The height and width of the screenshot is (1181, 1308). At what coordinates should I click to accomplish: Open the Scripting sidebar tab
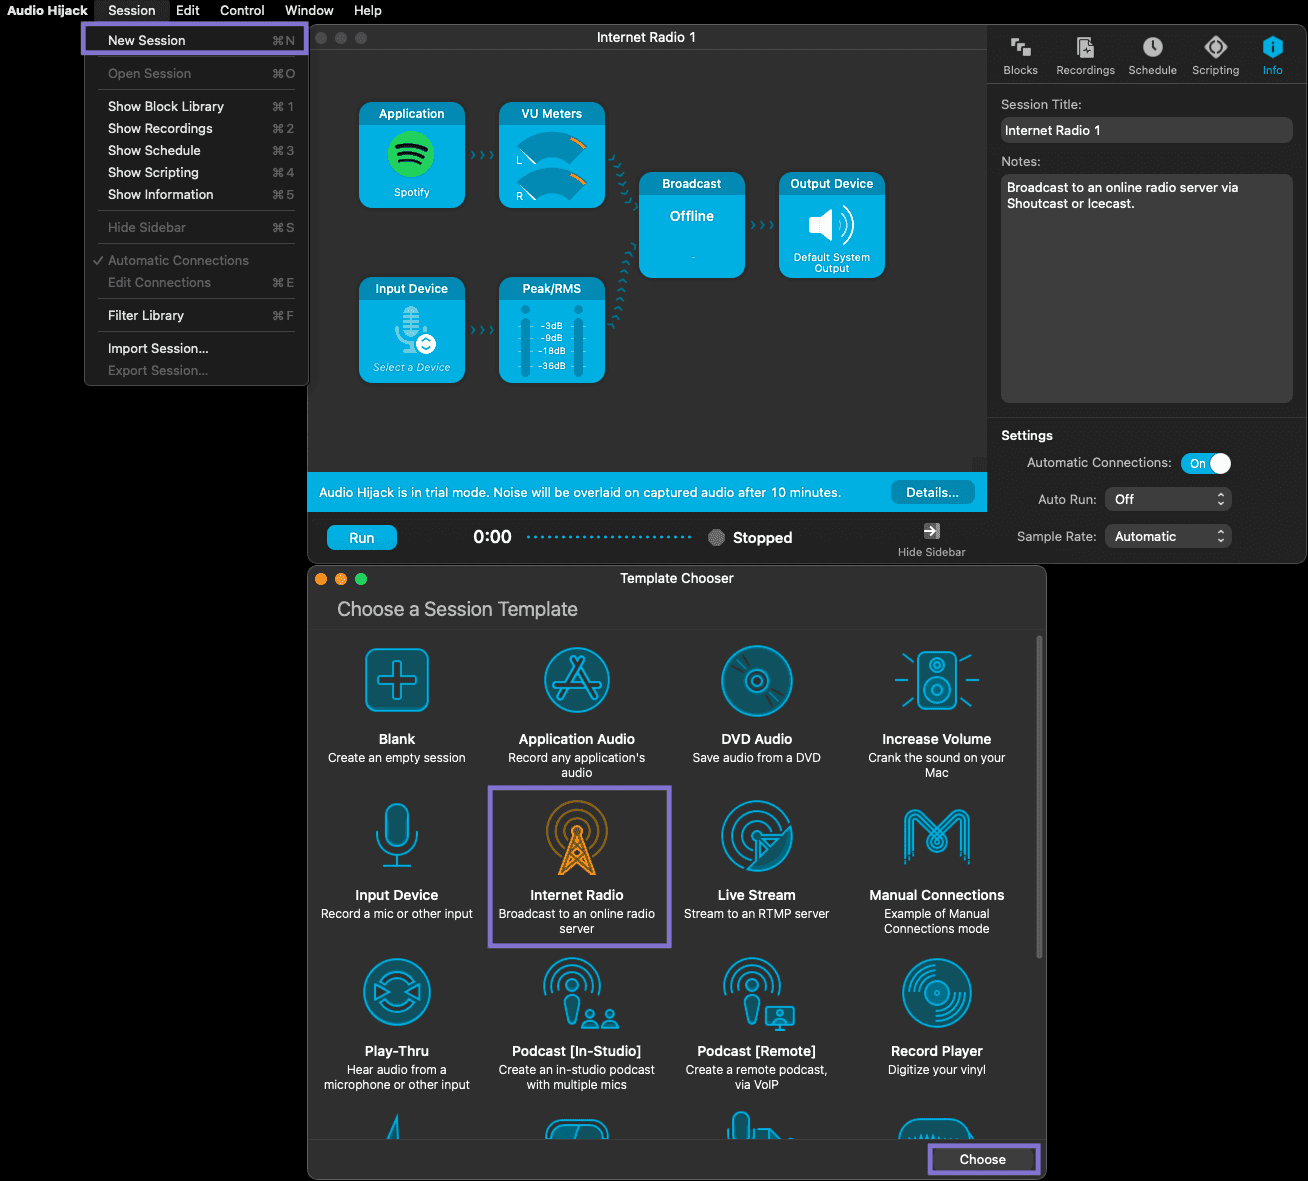tap(1215, 56)
